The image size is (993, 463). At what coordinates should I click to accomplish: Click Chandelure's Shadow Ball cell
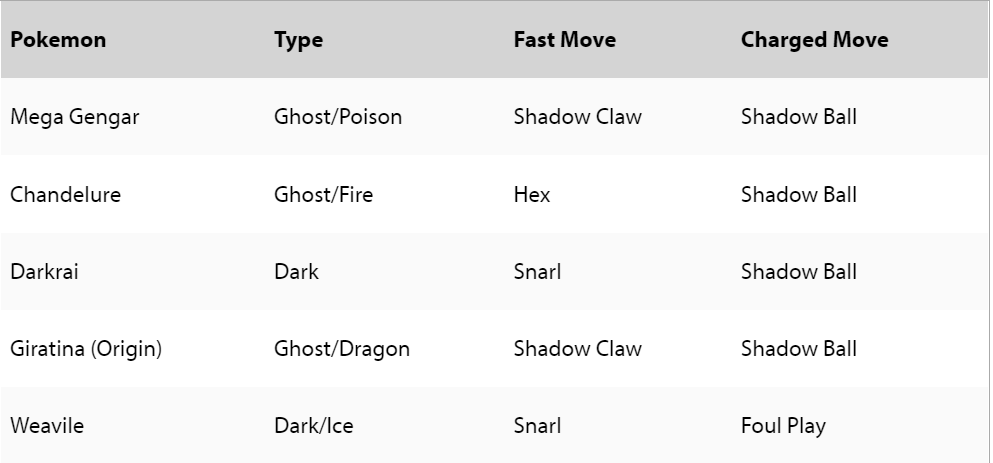(x=799, y=194)
